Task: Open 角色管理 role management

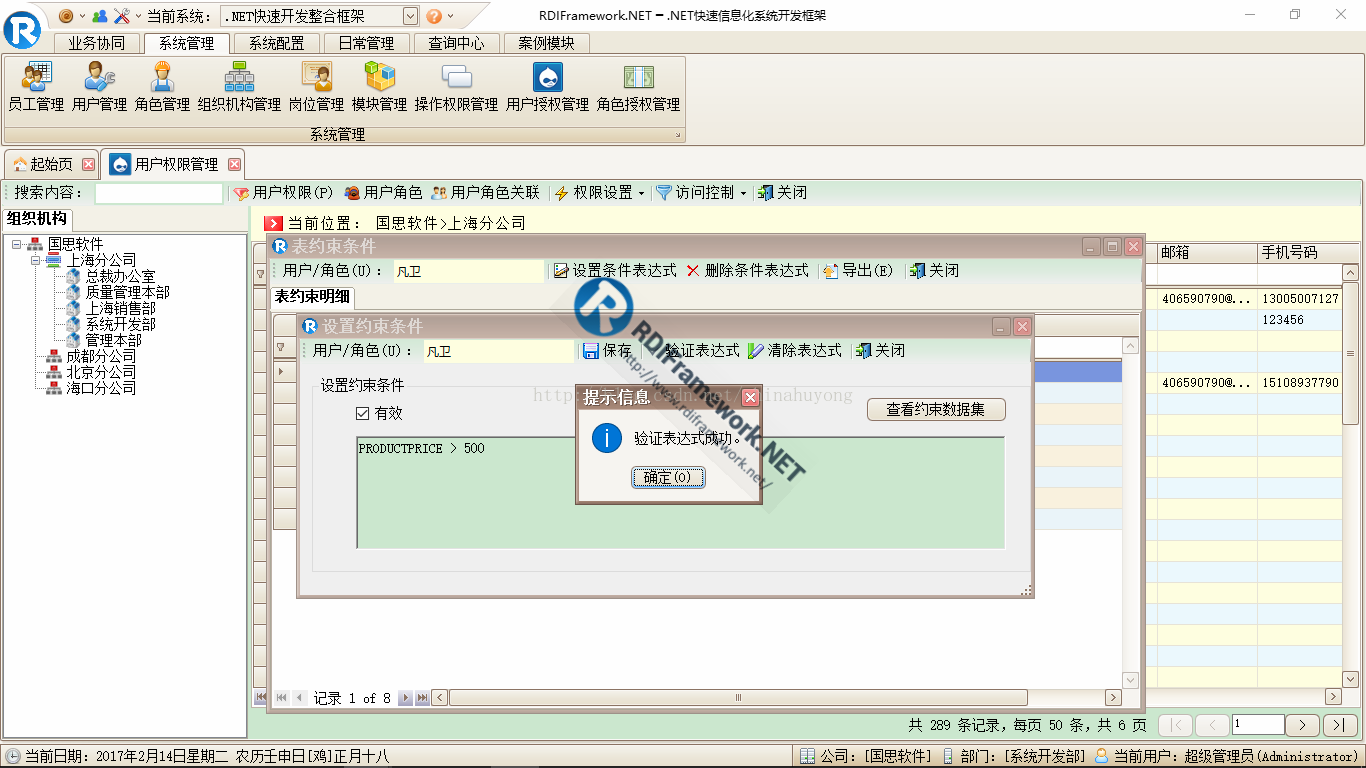Action: 162,87
